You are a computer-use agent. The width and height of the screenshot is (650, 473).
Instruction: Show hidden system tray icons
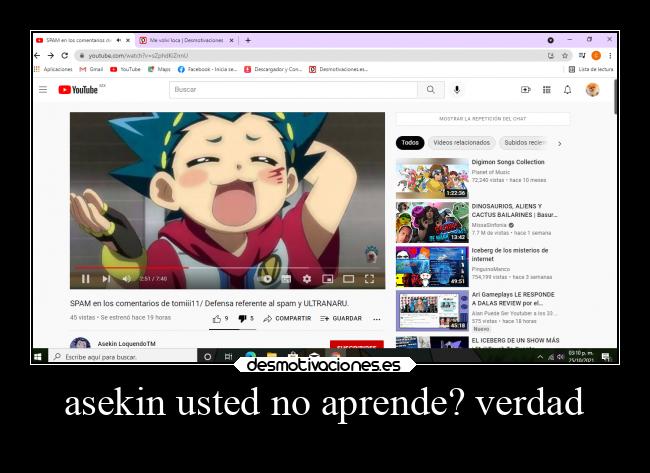click(540, 357)
